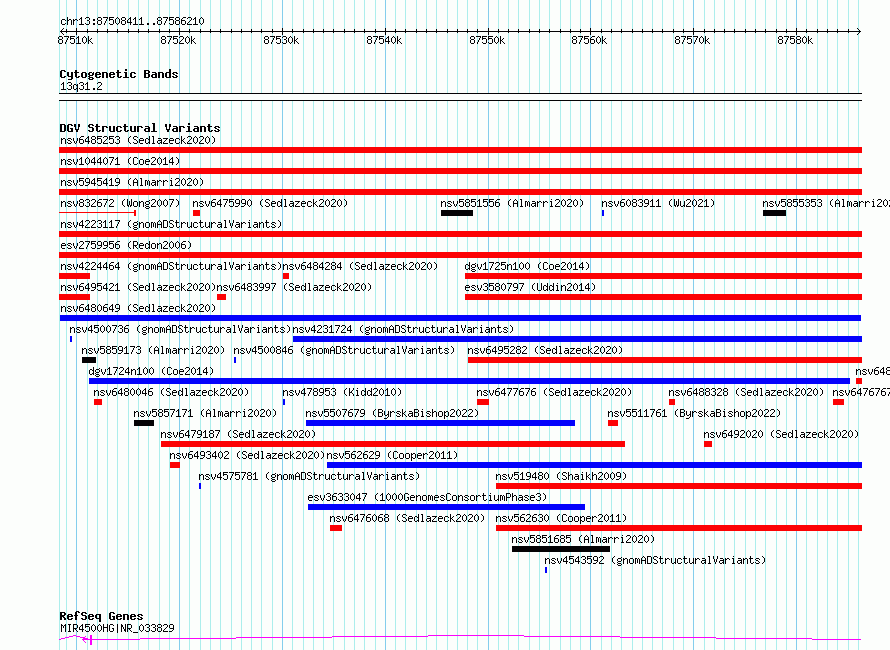Click nsv5511761 (ByrskaBishop2022) label
Image resolution: width=890 pixels, height=650 pixels.
(x=694, y=413)
